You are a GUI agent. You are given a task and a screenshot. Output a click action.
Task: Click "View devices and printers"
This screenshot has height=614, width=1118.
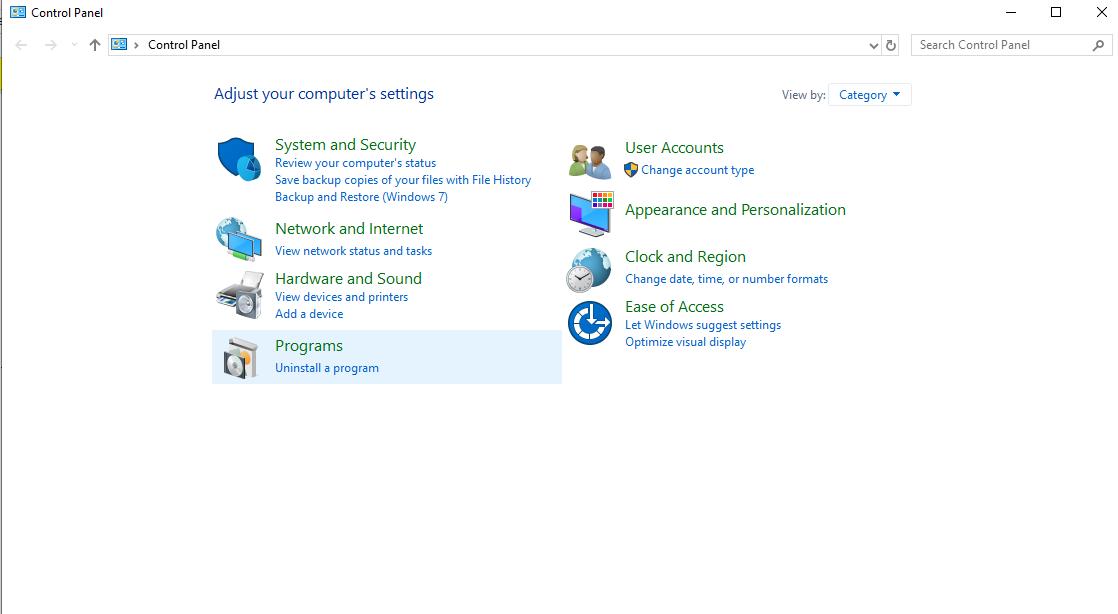tap(342, 297)
